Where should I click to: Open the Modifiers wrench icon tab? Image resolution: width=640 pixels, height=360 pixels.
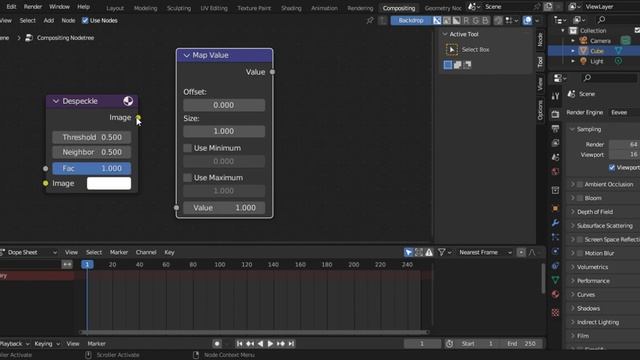[x=555, y=223]
